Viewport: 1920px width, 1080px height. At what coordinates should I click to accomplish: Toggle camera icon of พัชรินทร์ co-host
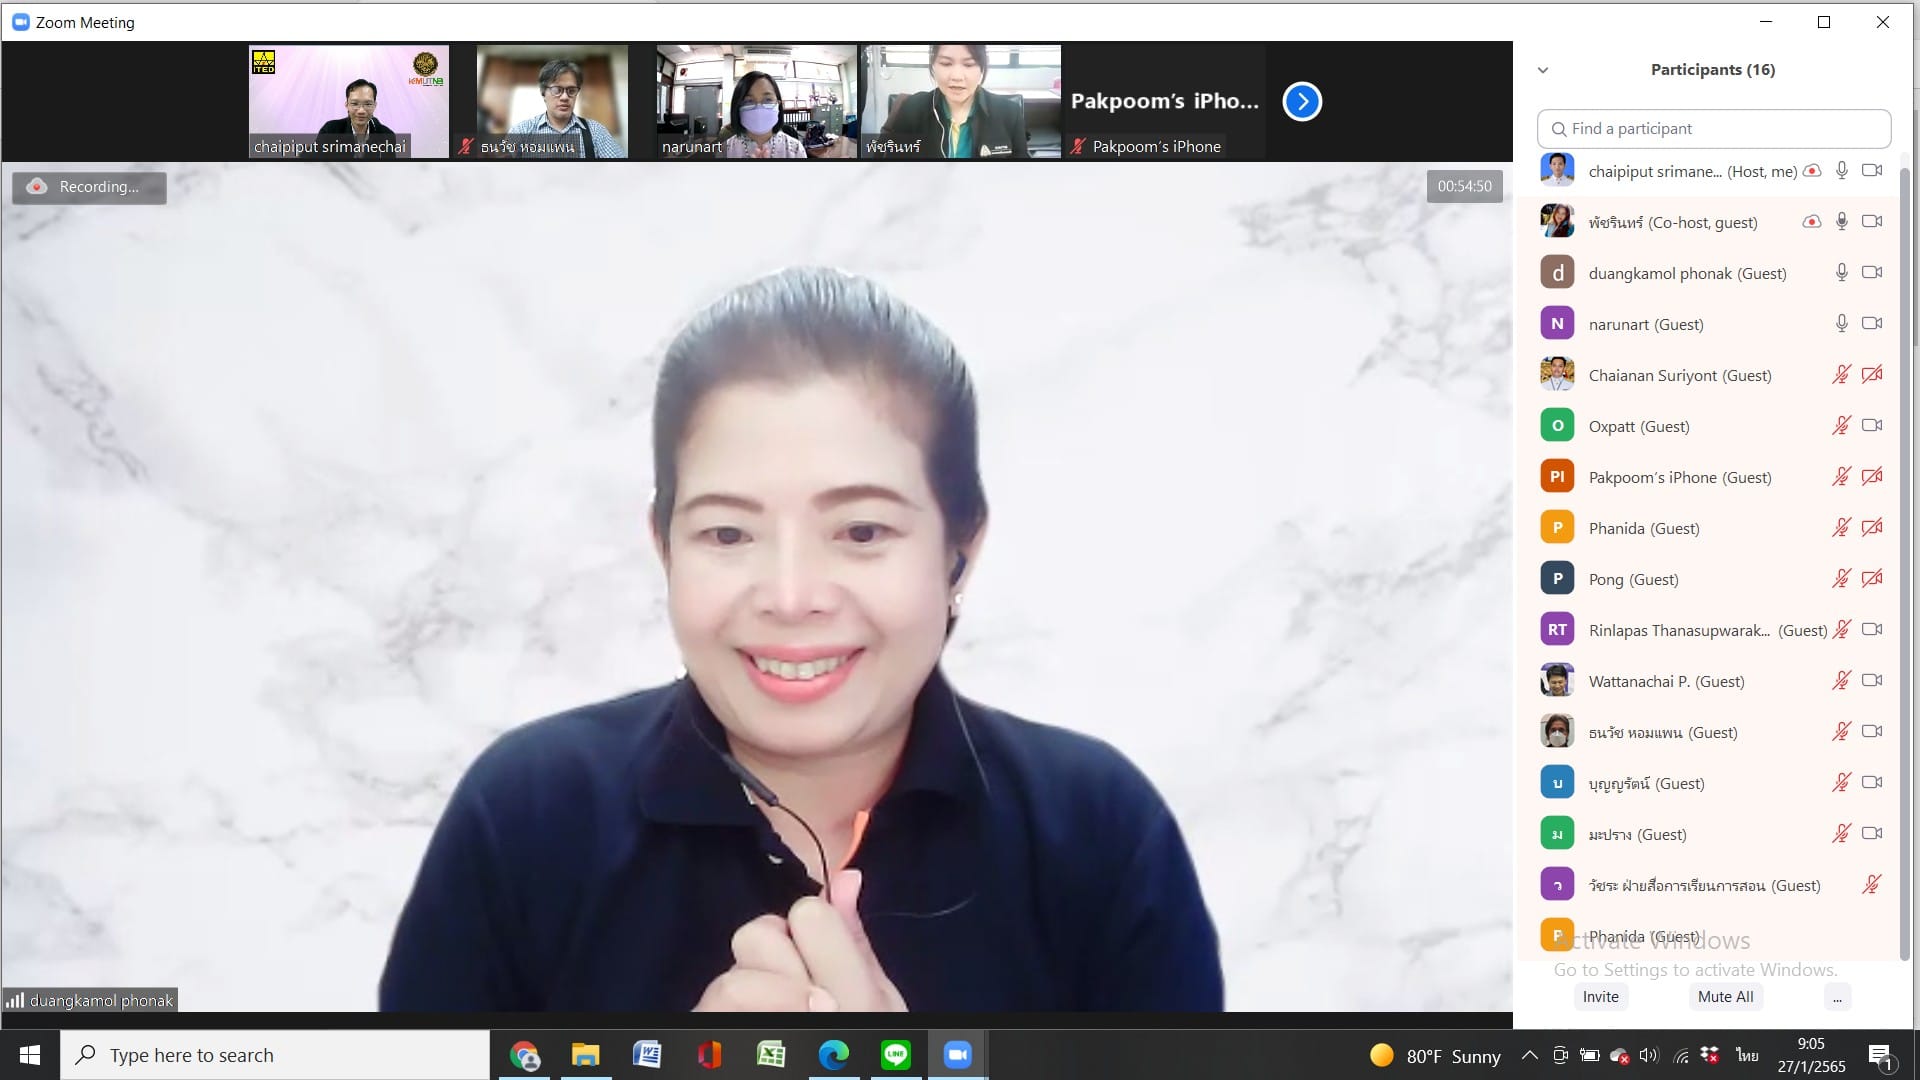click(1872, 222)
